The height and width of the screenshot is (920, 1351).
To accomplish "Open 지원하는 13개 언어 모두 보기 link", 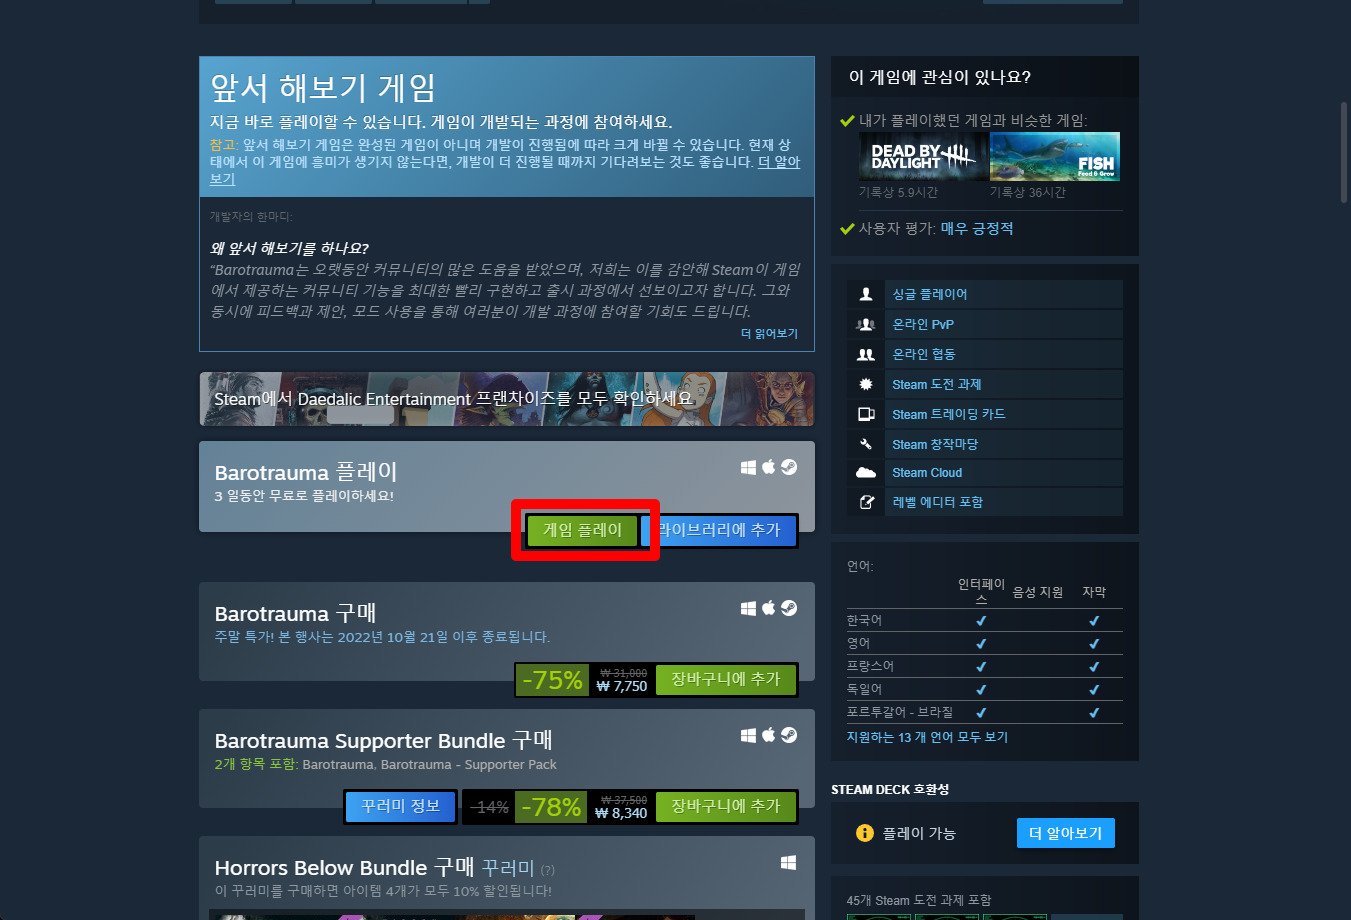I will click(927, 737).
